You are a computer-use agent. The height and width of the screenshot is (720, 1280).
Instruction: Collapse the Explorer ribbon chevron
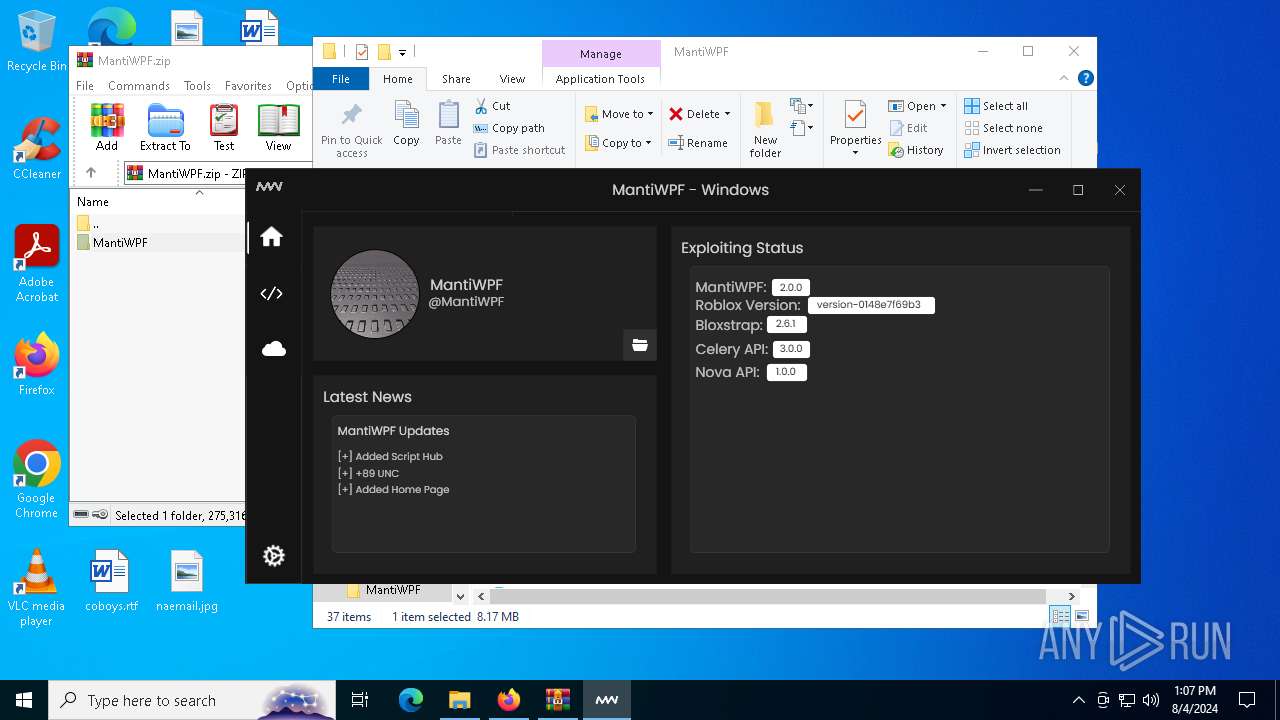[x=1065, y=78]
